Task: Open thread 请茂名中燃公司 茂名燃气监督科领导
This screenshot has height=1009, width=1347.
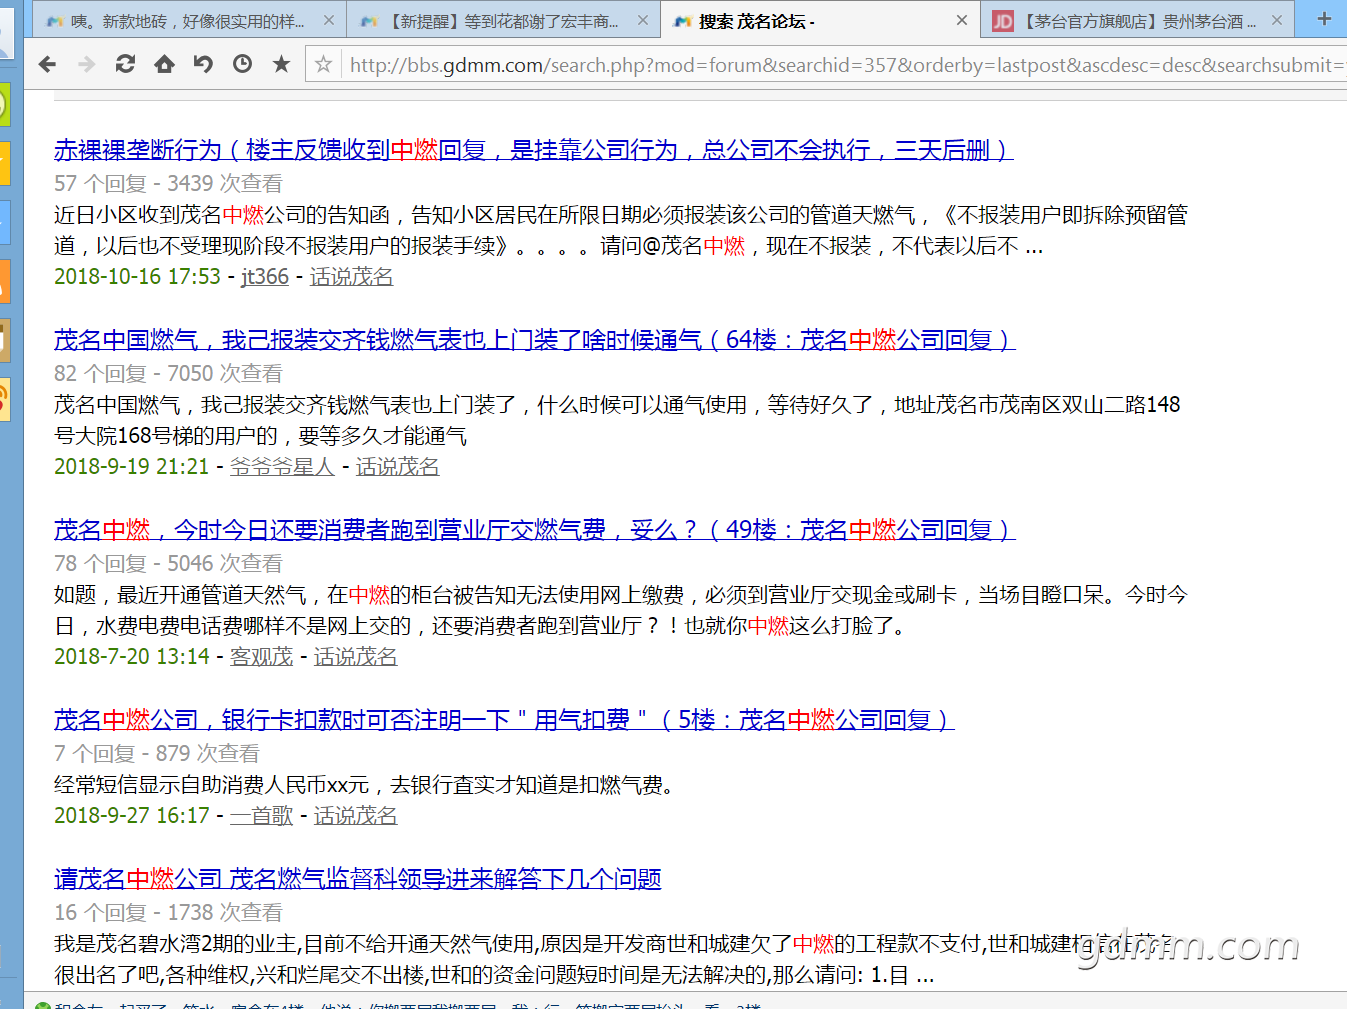Action: (x=358, y=879)
